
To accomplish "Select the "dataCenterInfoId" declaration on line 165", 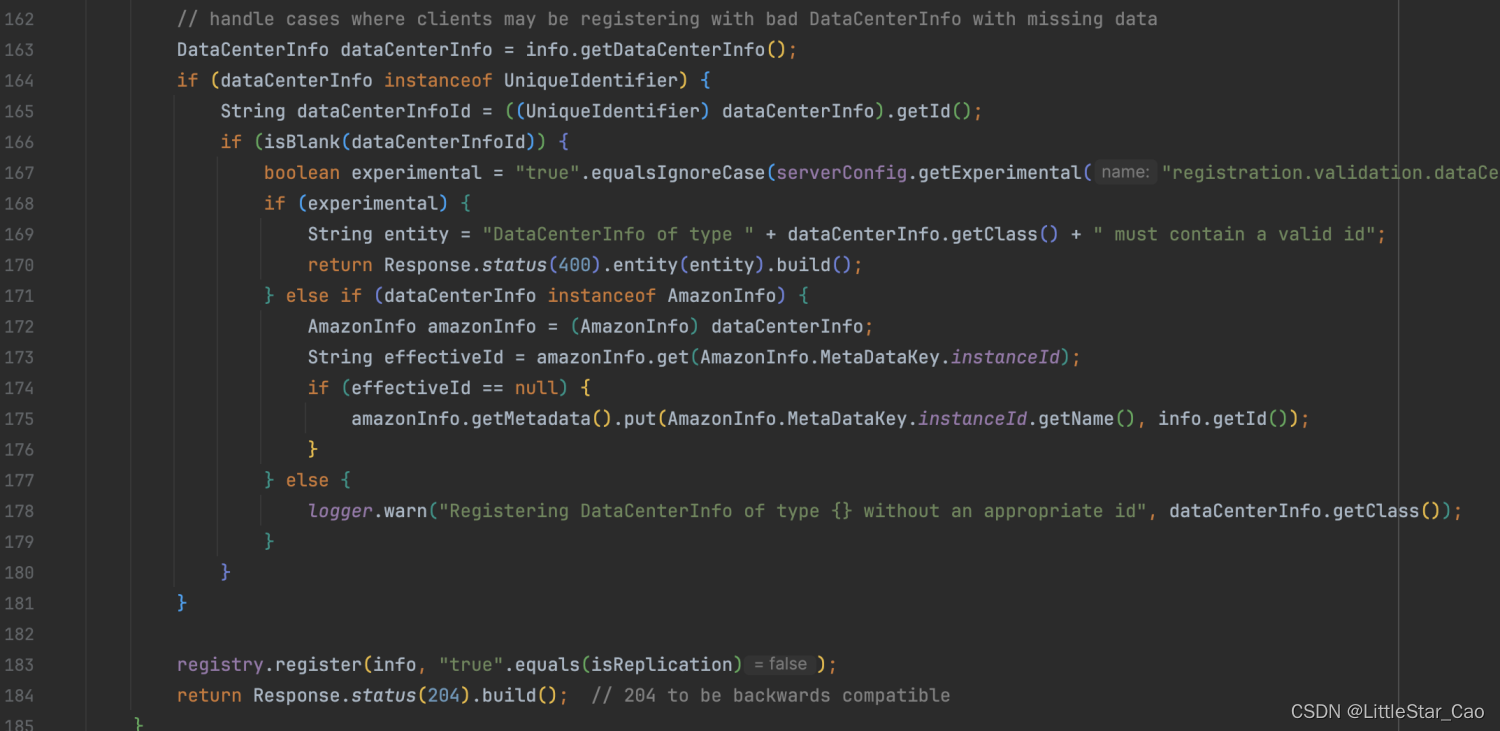I will click(384, 111).
